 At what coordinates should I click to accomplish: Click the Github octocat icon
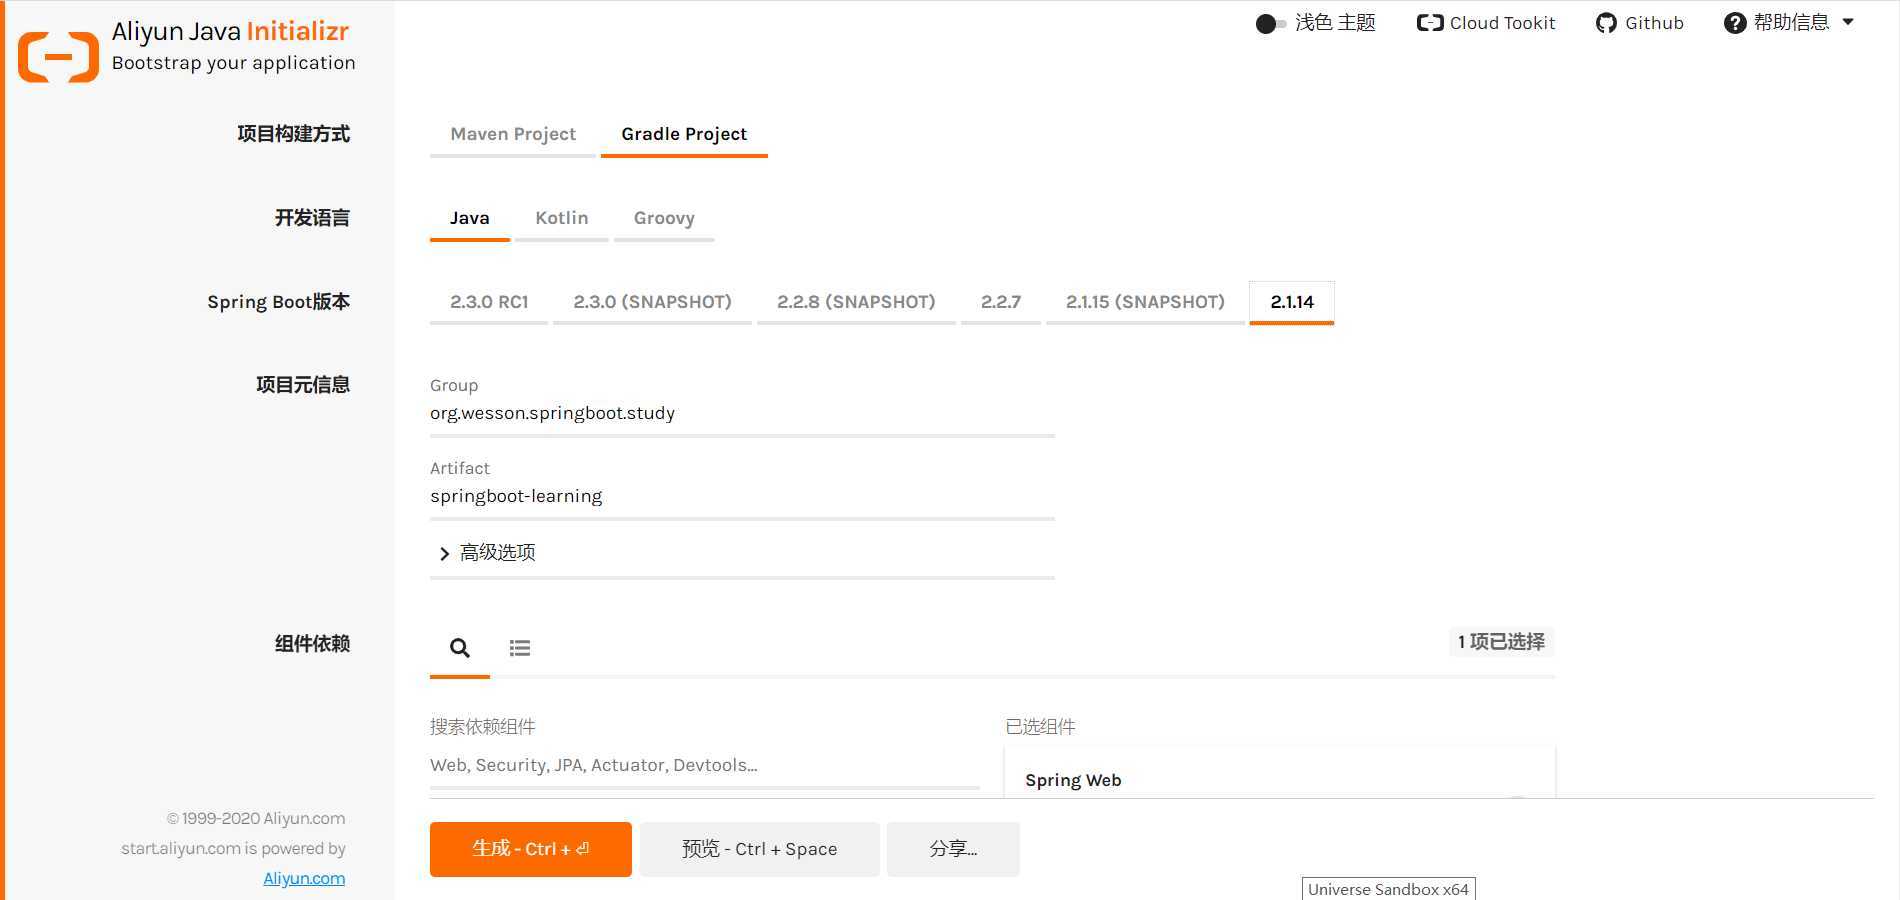1606,23
